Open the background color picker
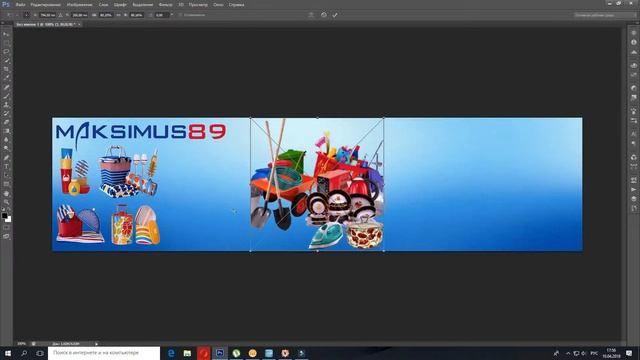Screen dimensions: 640x360 [9, 220]
